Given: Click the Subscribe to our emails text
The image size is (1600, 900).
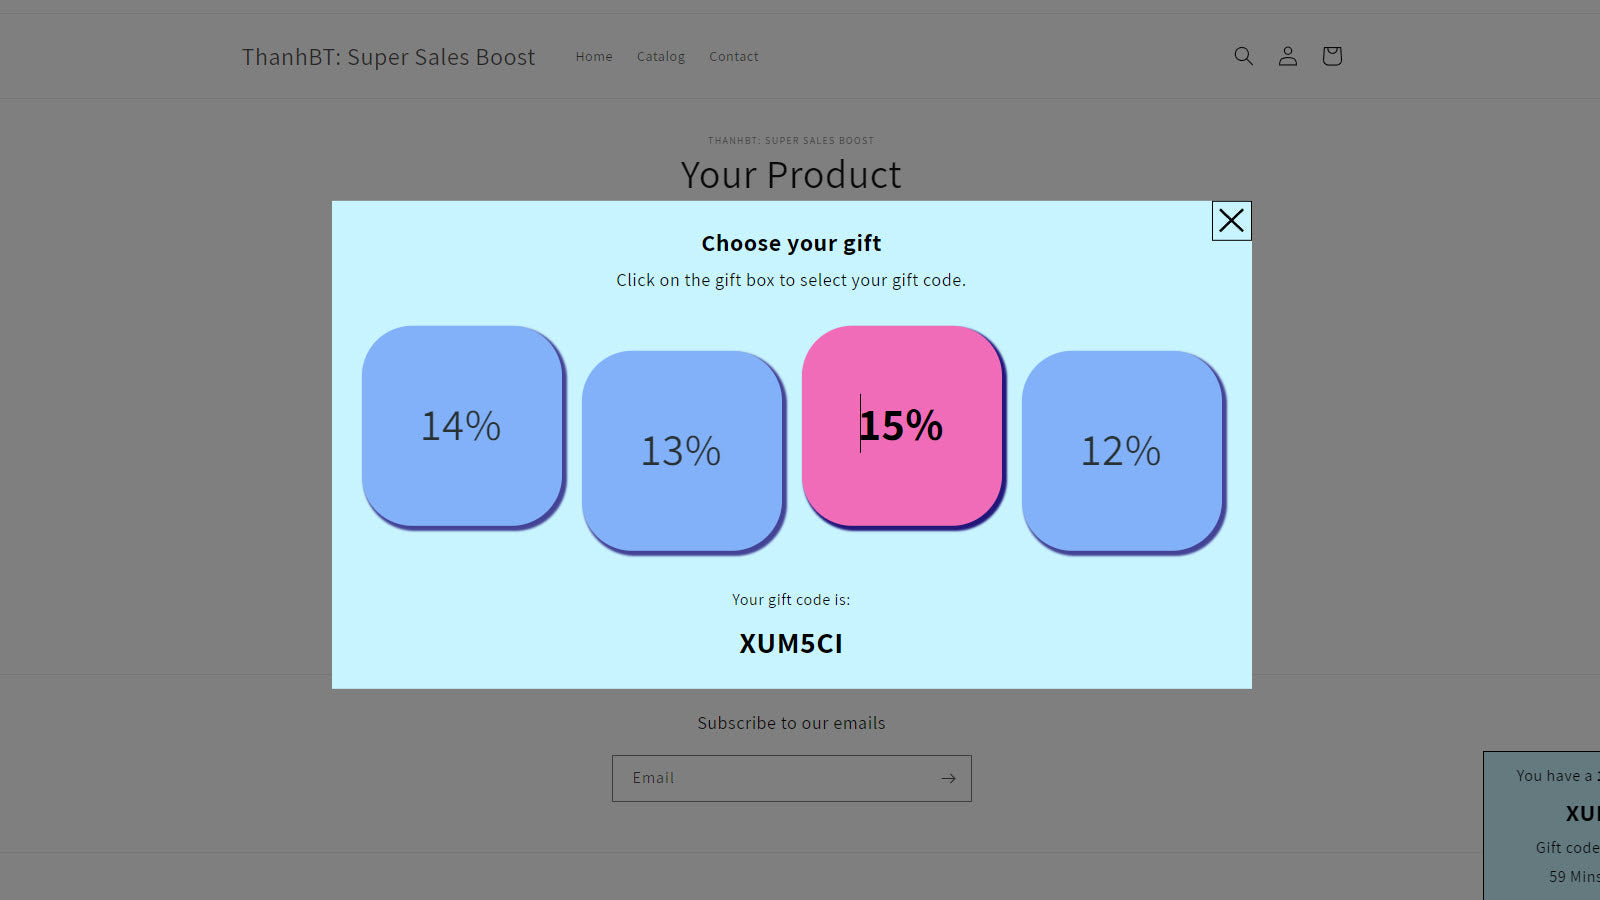Looking at the screenshot, I should pyautogui.click(x=791, y=723).
